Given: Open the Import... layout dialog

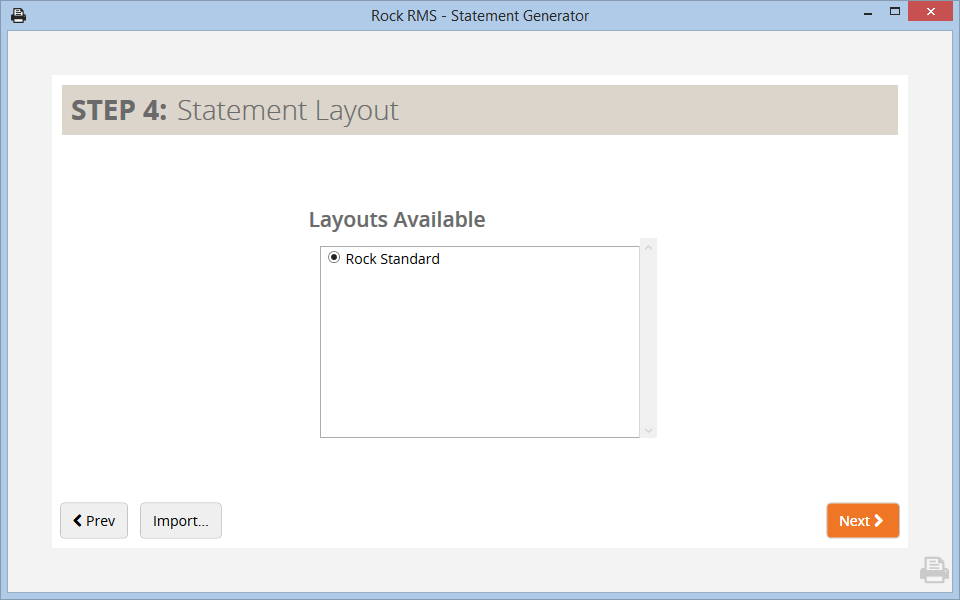Looking at the screenshot, I should pos(181,521).
